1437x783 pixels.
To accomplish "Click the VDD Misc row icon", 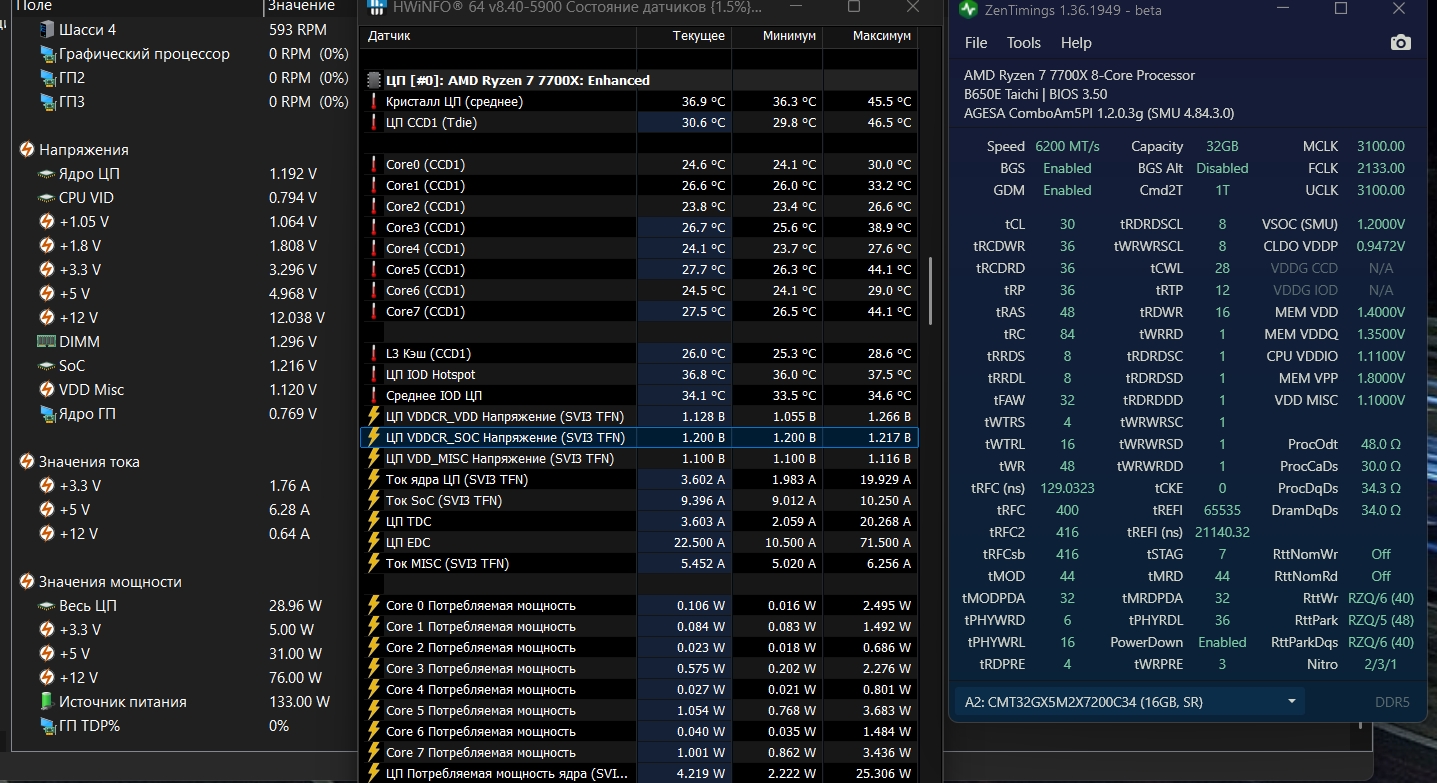I will (x=47, y=390).
